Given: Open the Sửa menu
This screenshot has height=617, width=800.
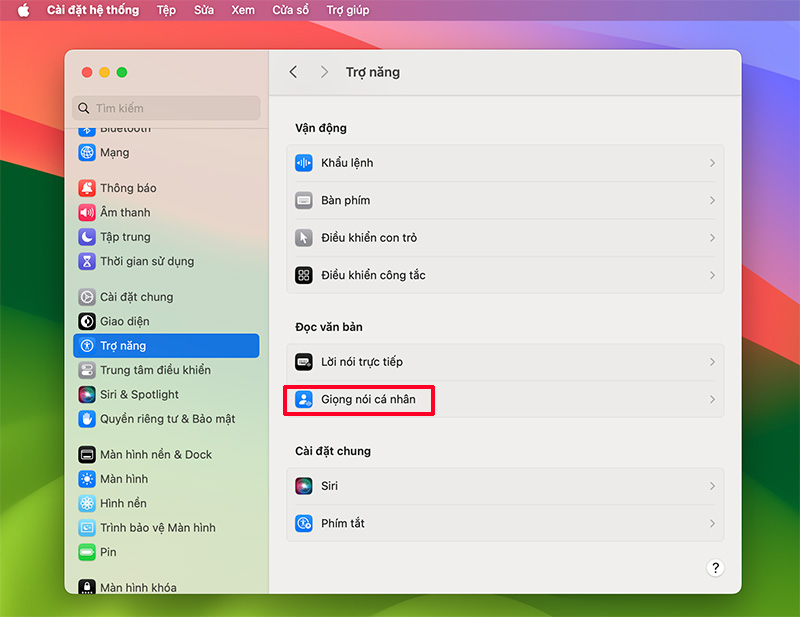Looking at the screenshot, I should [204, 10].
